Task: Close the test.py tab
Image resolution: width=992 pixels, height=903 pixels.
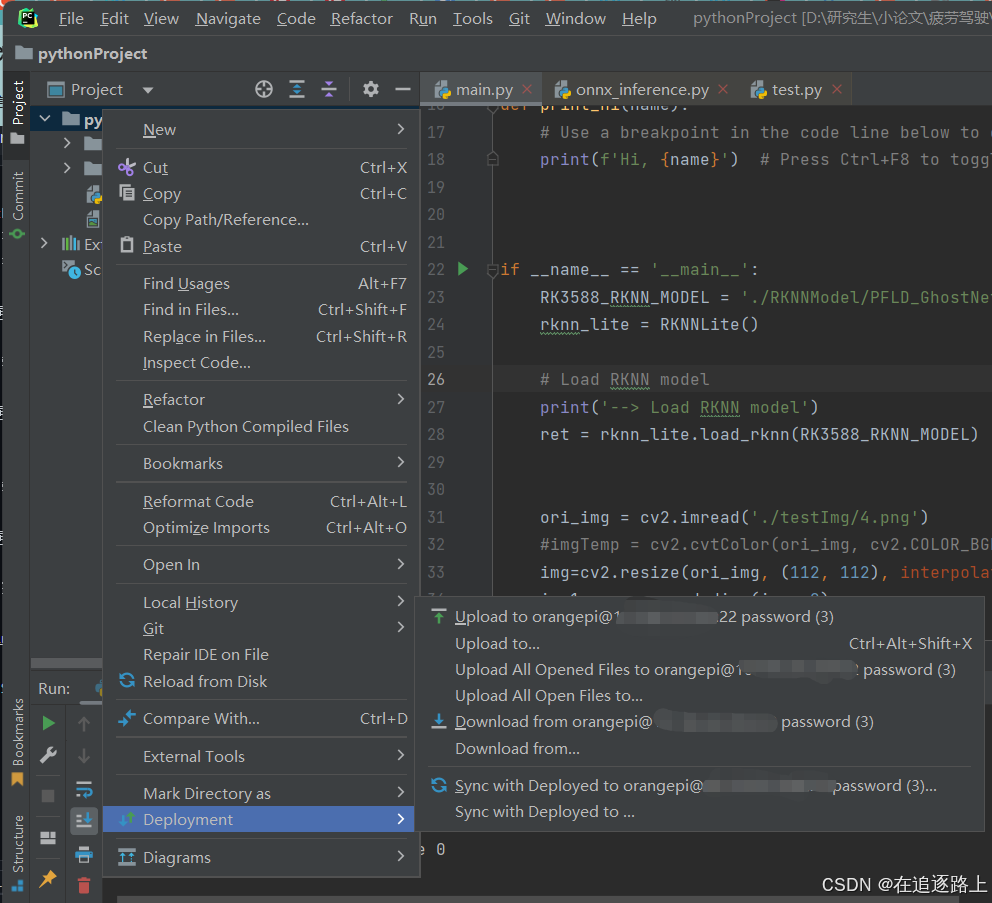Action: coord(837,89)
